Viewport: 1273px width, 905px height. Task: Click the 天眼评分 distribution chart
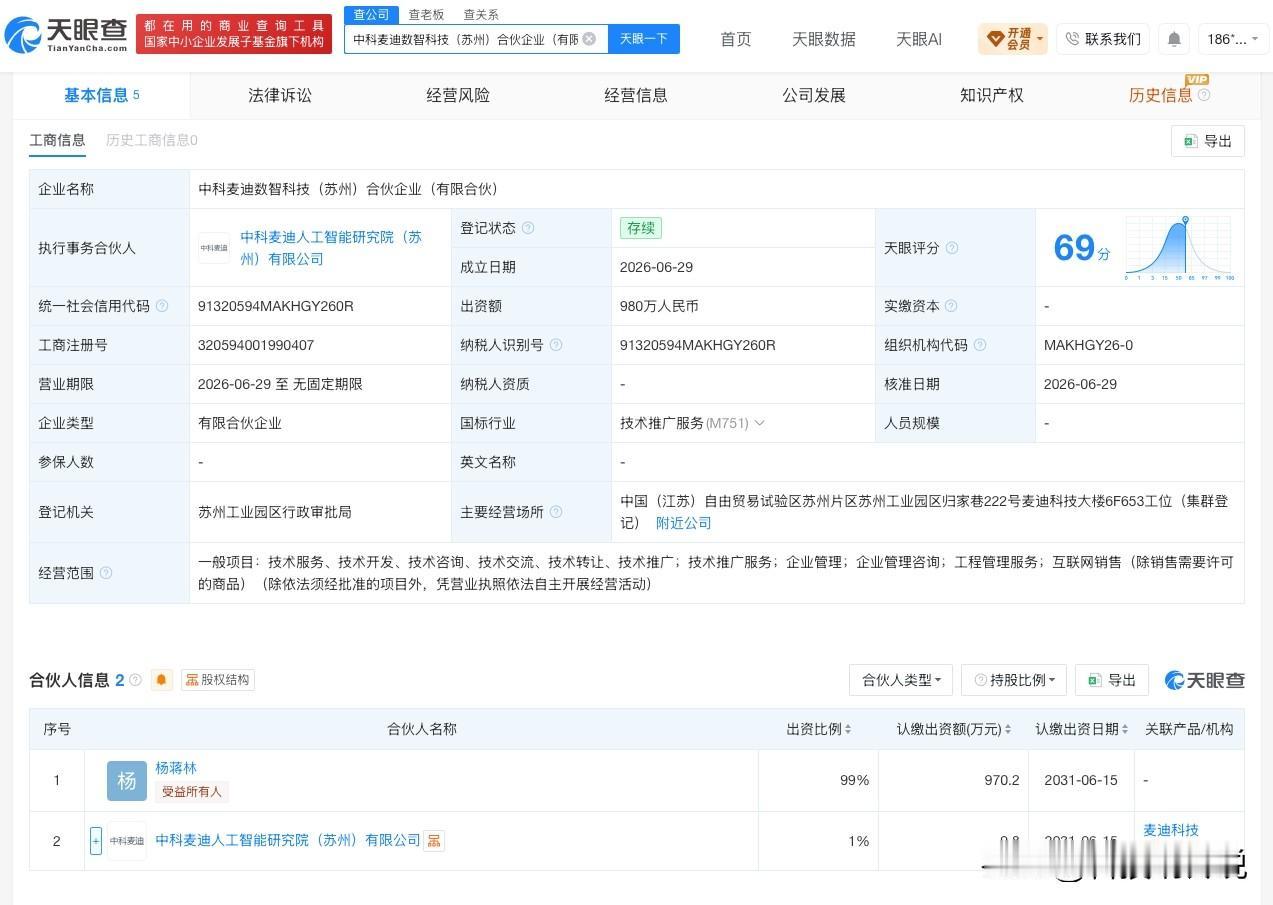[1180, 248]
